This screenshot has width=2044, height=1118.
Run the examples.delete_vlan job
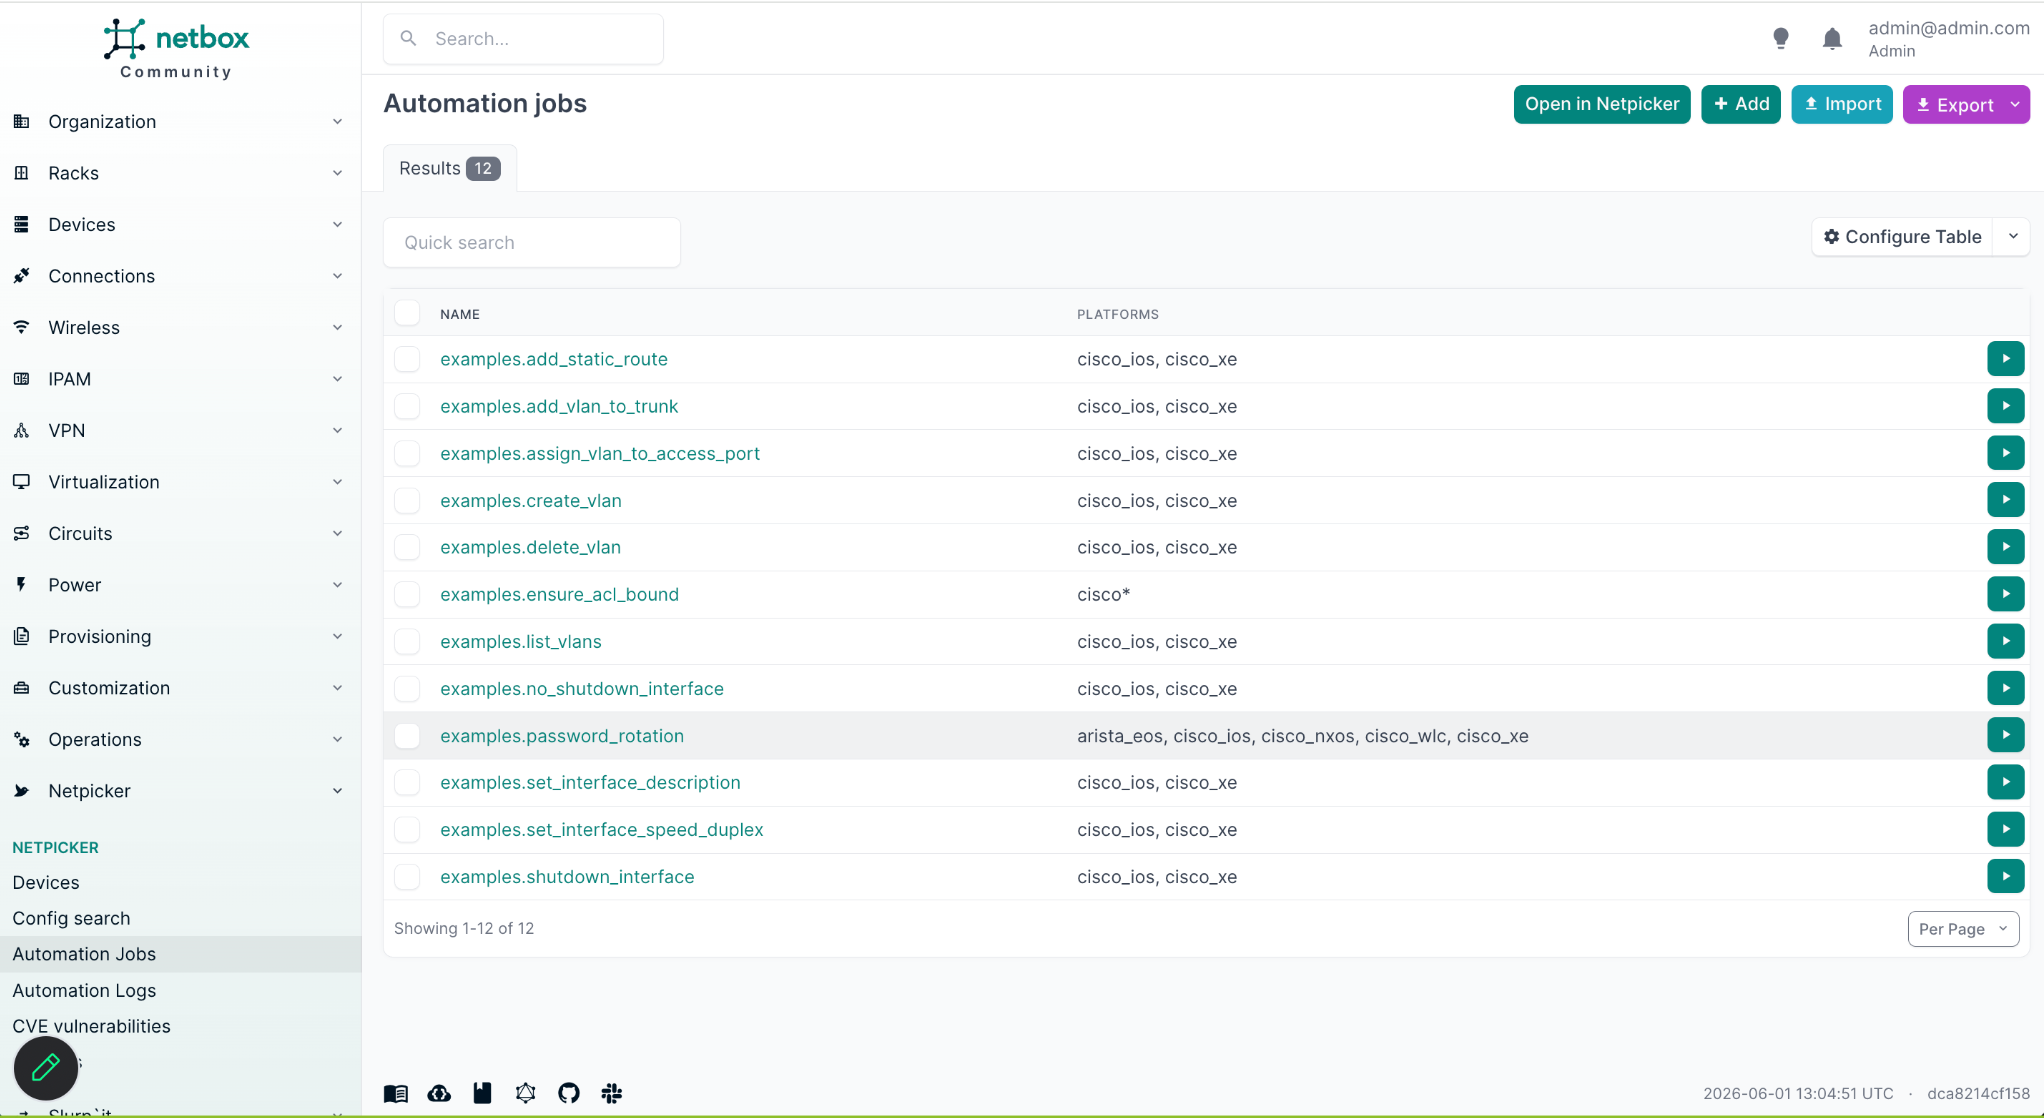2005,546
